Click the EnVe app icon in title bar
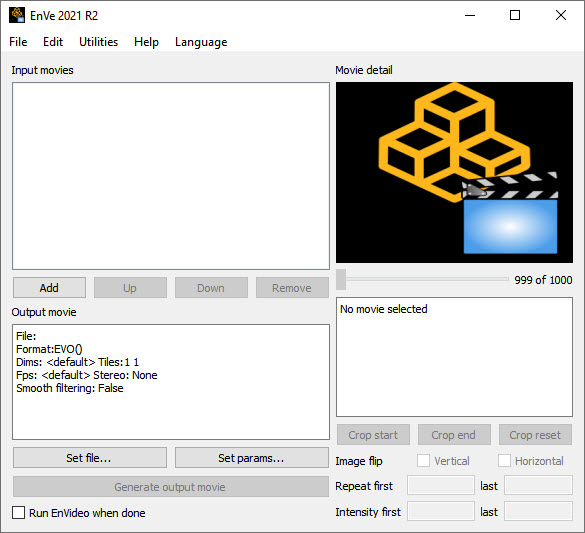Viewport: 585px width, 533px height. 17,15
